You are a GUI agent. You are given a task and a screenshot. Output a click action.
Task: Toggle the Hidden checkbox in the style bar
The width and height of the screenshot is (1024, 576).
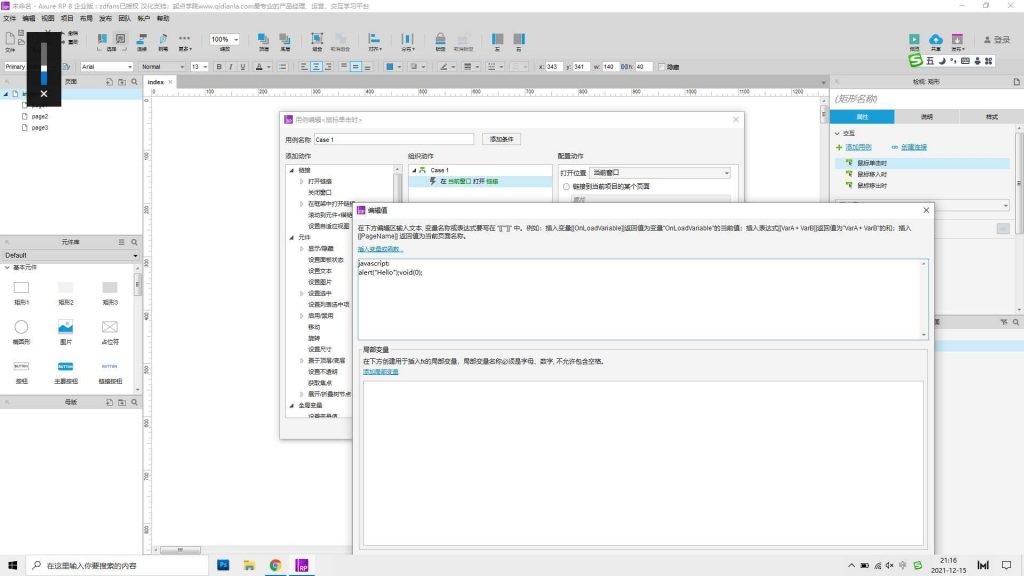point(662,67)
